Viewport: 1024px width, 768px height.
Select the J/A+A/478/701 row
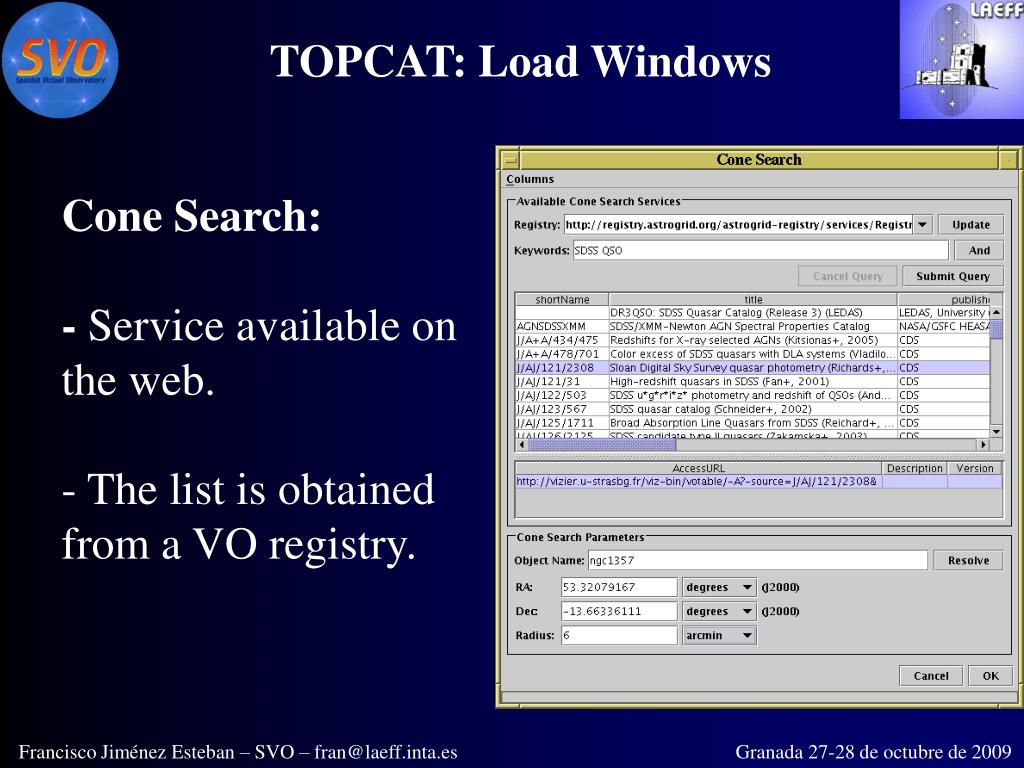[x=752, y=354]
